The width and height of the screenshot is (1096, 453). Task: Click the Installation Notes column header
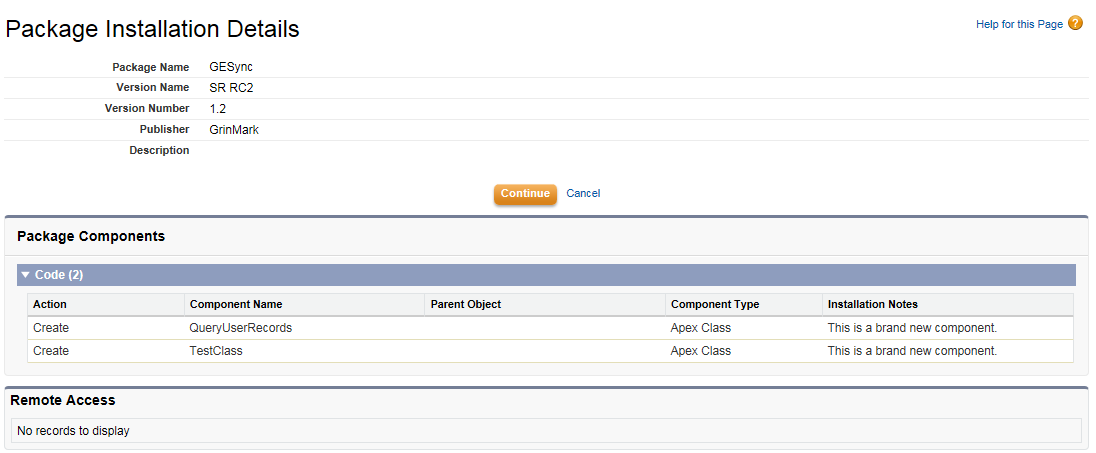(872, 305)
